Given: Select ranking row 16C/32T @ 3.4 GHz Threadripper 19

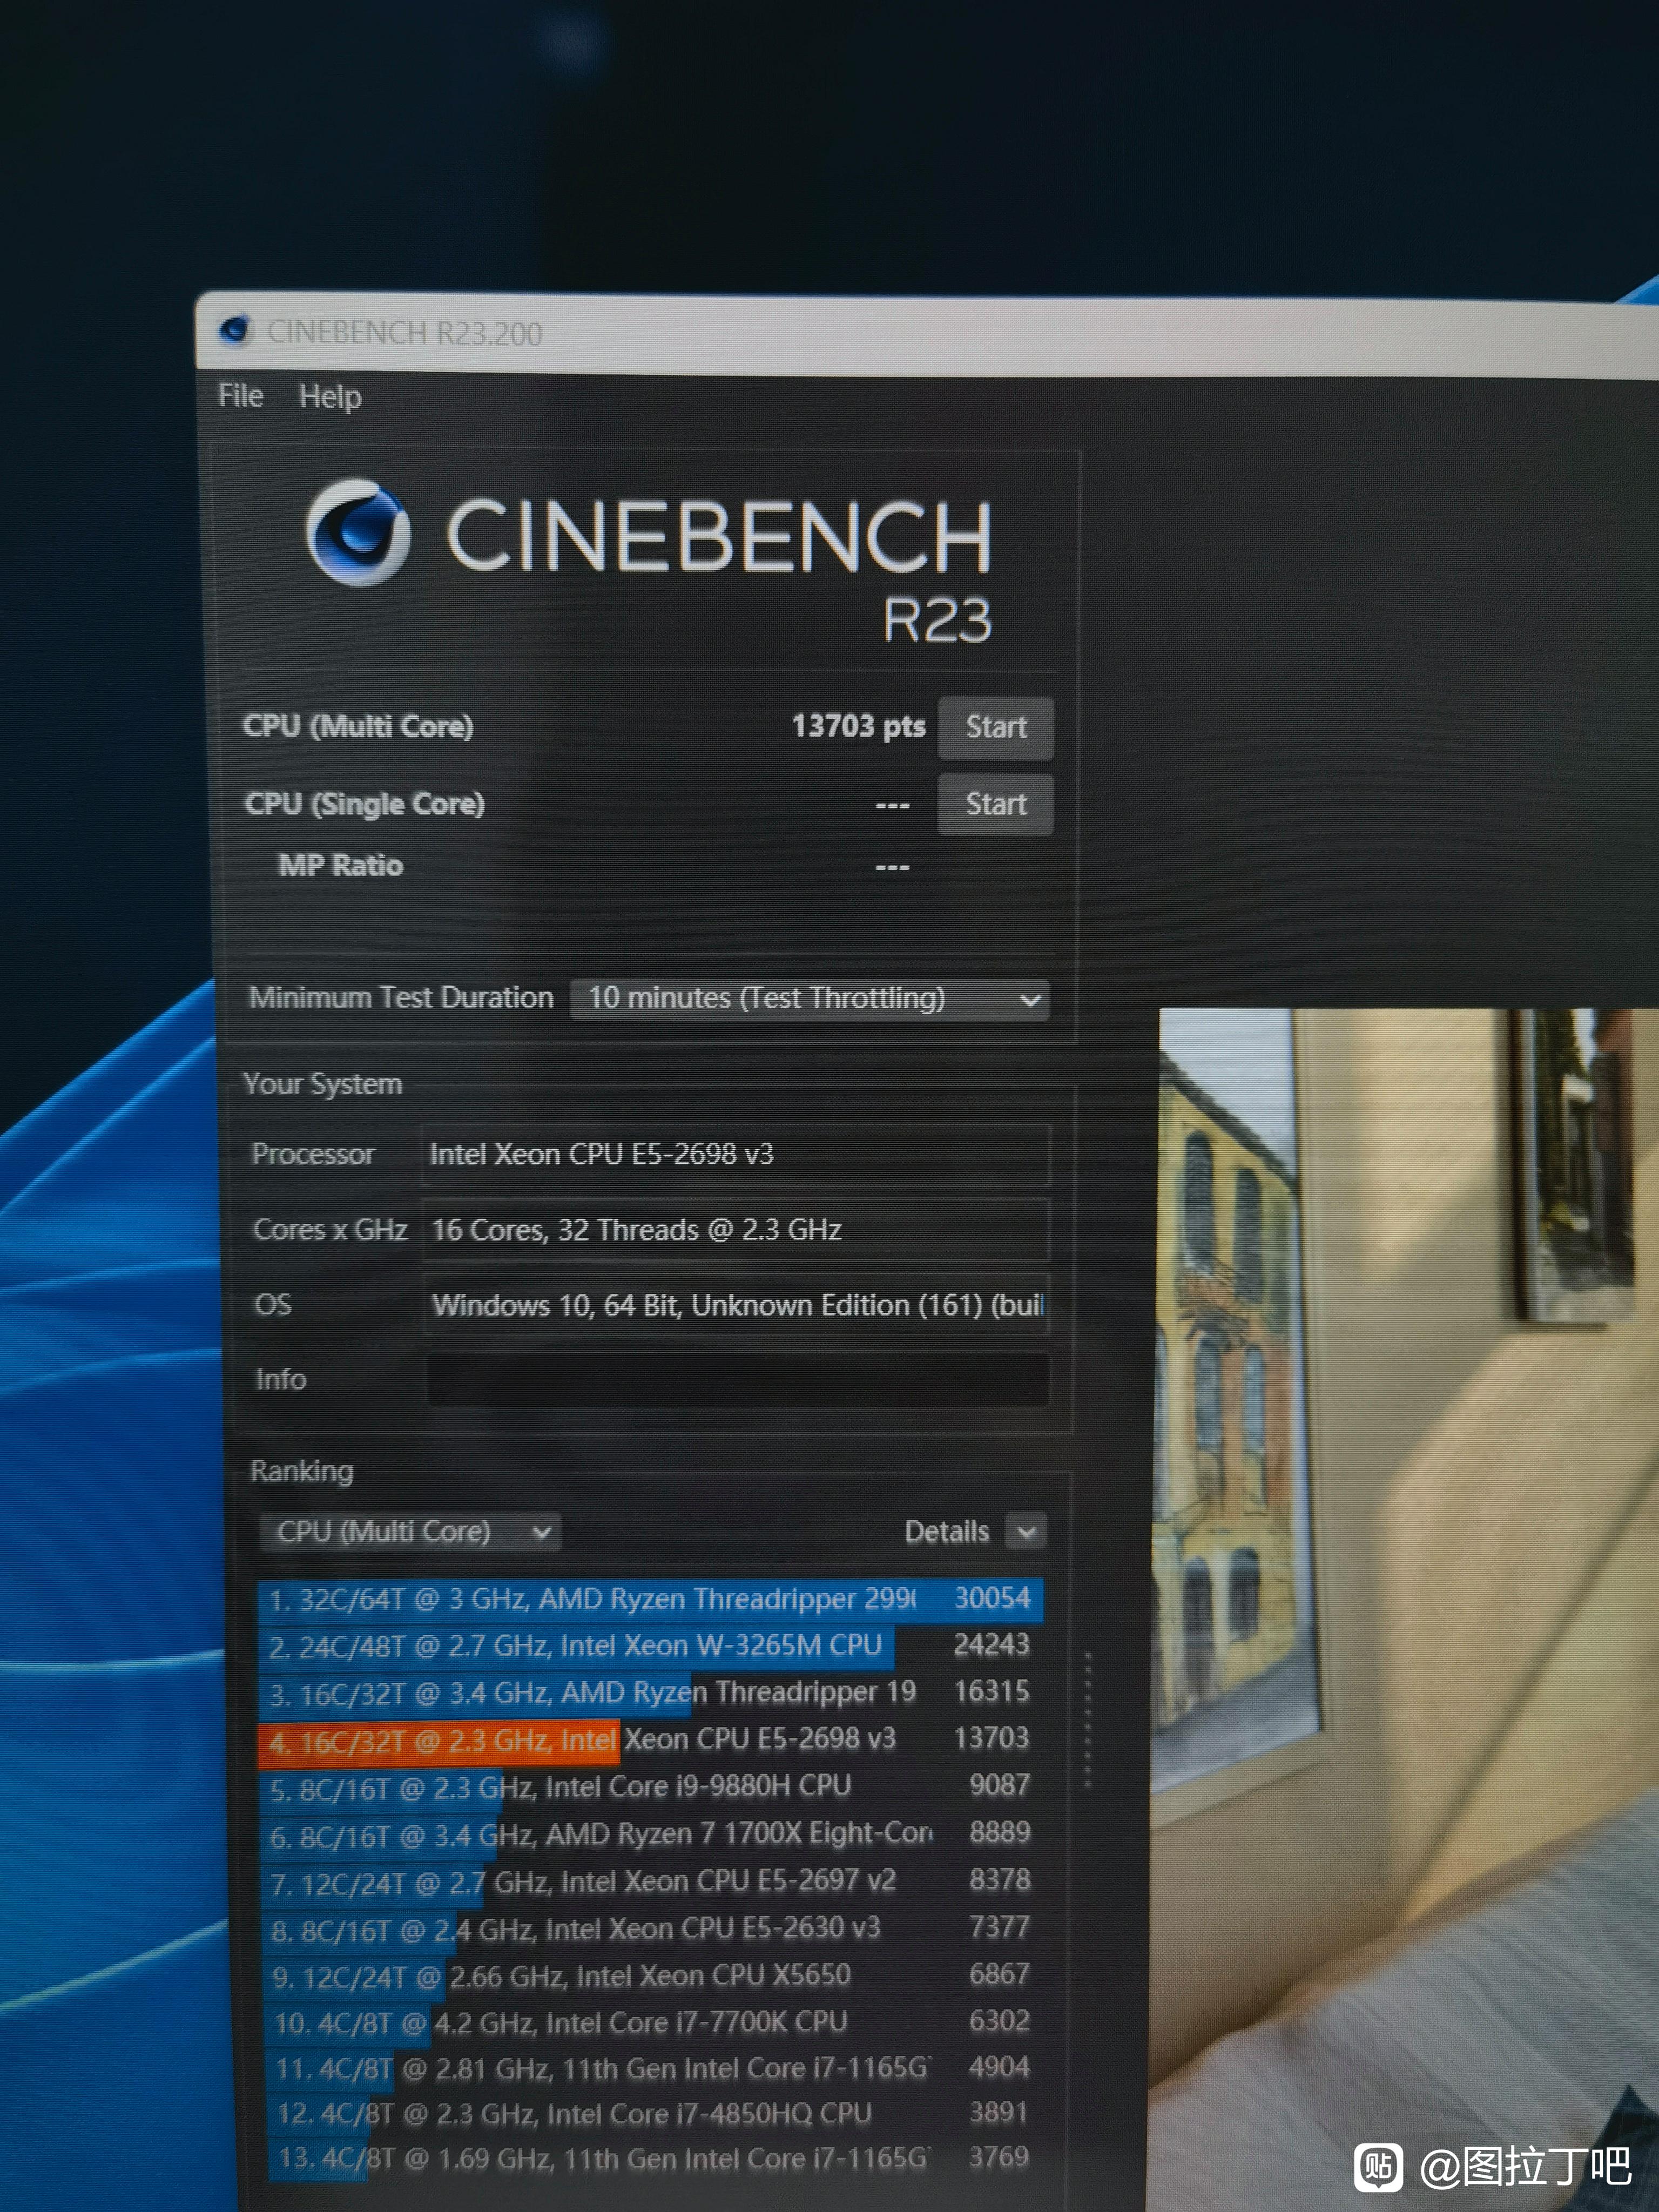Looking at the screenshot, I should tap(650, 1692).
